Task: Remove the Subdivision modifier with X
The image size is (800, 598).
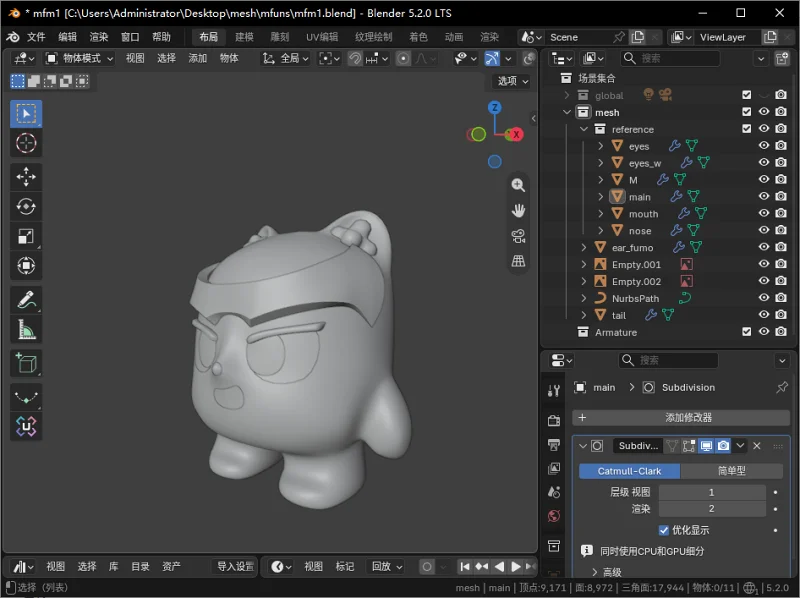Action: 757,446
